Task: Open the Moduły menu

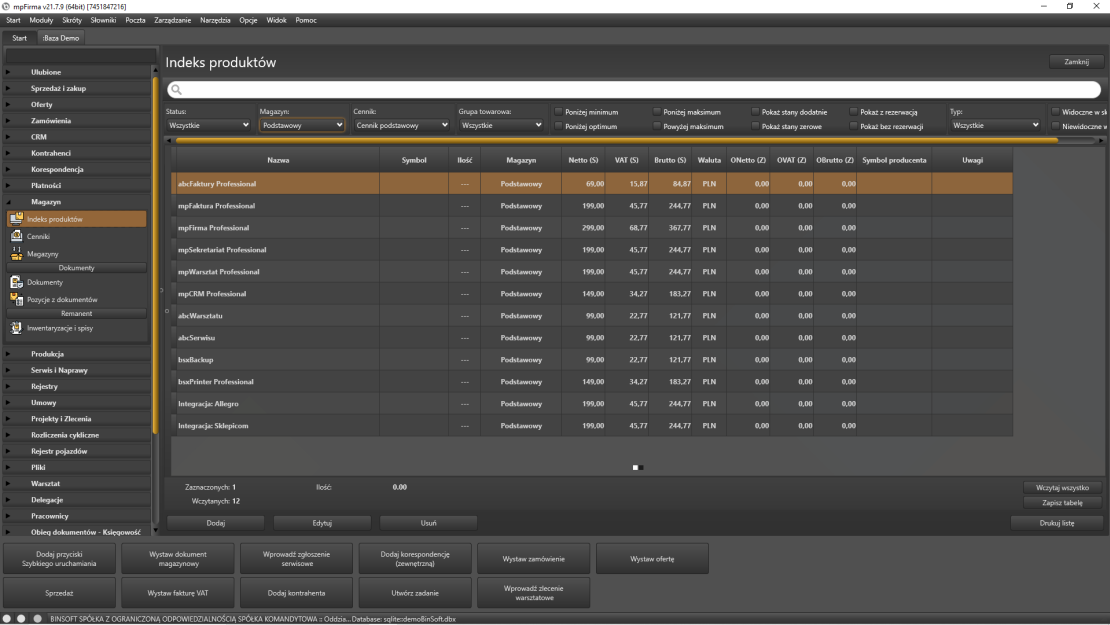Action: 41,21
